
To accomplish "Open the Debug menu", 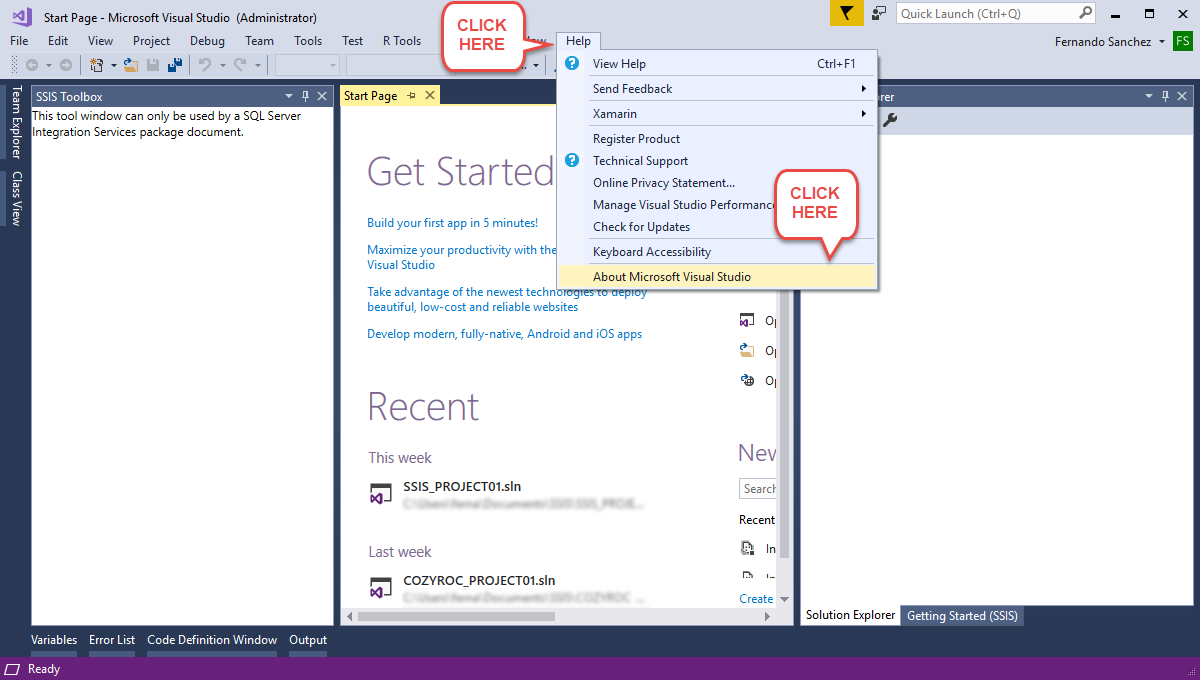I will 207,41.
